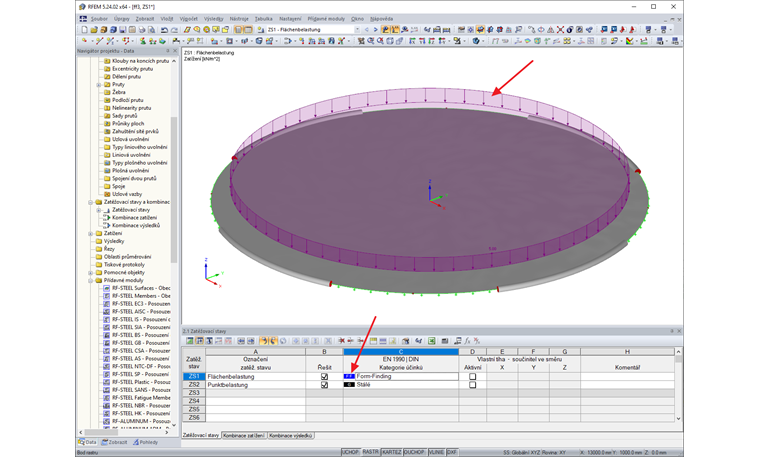Click the Redo arrow icon

point(174,30)
